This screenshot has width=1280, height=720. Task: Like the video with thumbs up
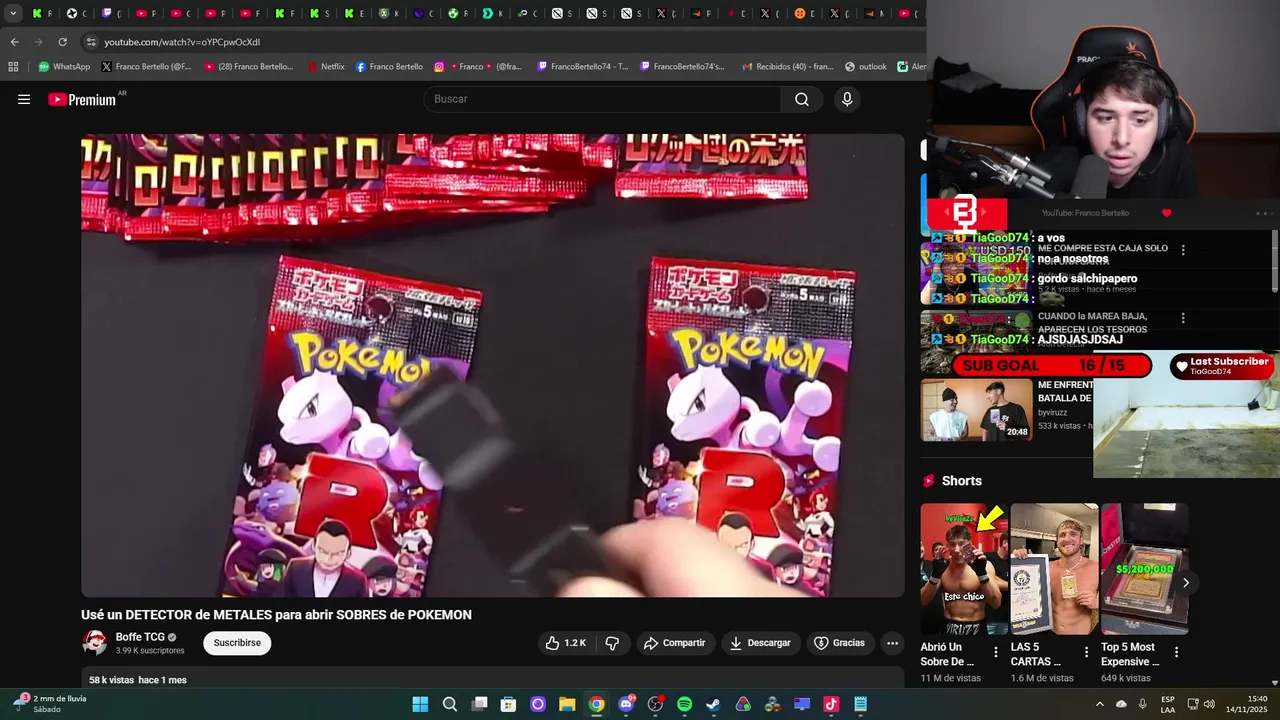coord(566,643)
